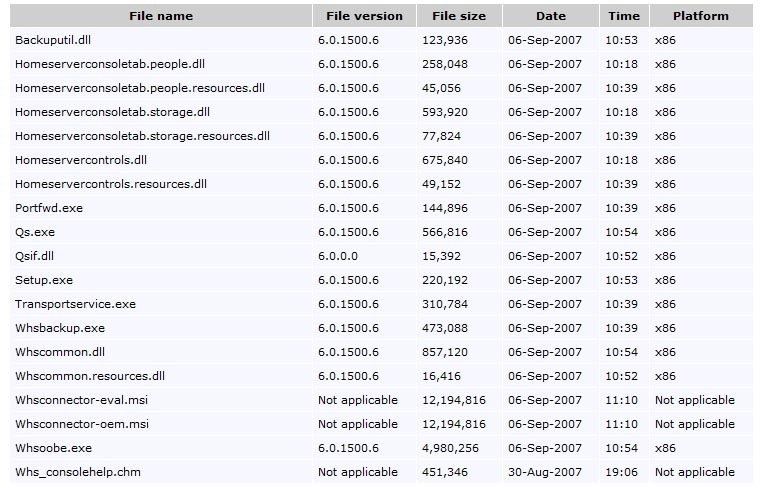The width and height of the screenshot is (762, 488).
Task: Select the Whsoobe.exe file size 4,980,256
Action: (450, 448)
